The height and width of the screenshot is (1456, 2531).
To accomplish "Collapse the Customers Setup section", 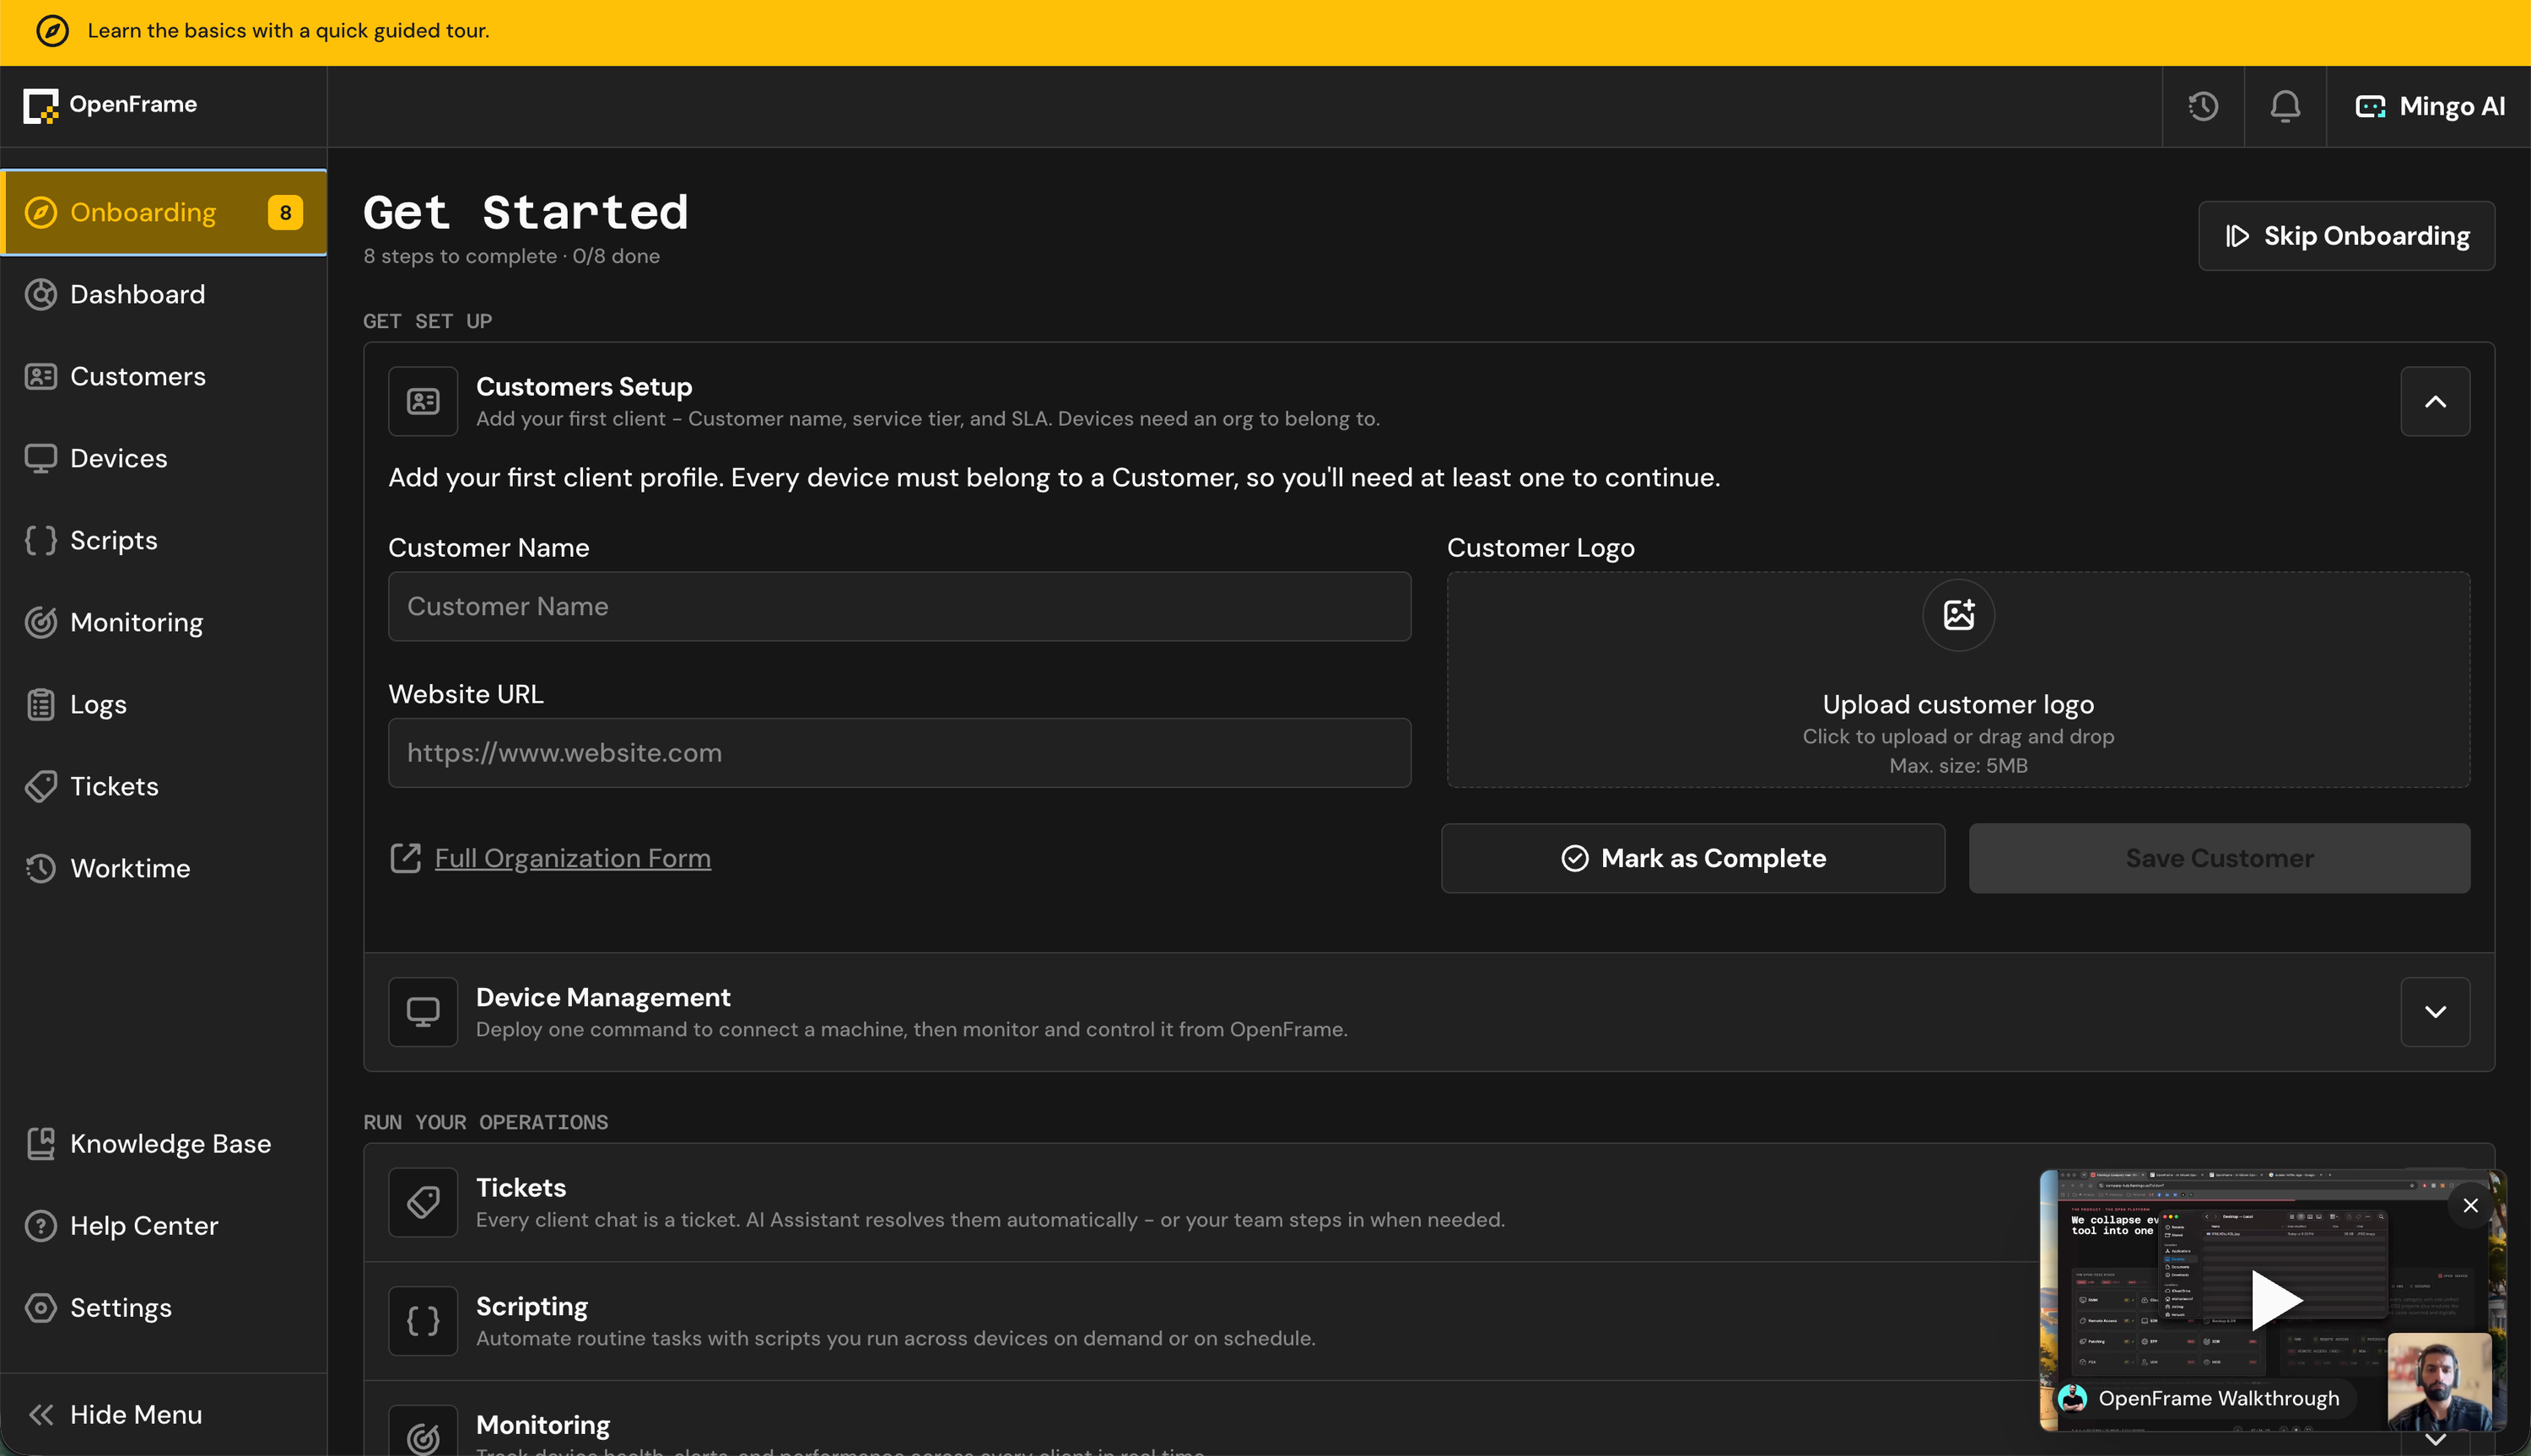I will click(x=2435, y=401).
